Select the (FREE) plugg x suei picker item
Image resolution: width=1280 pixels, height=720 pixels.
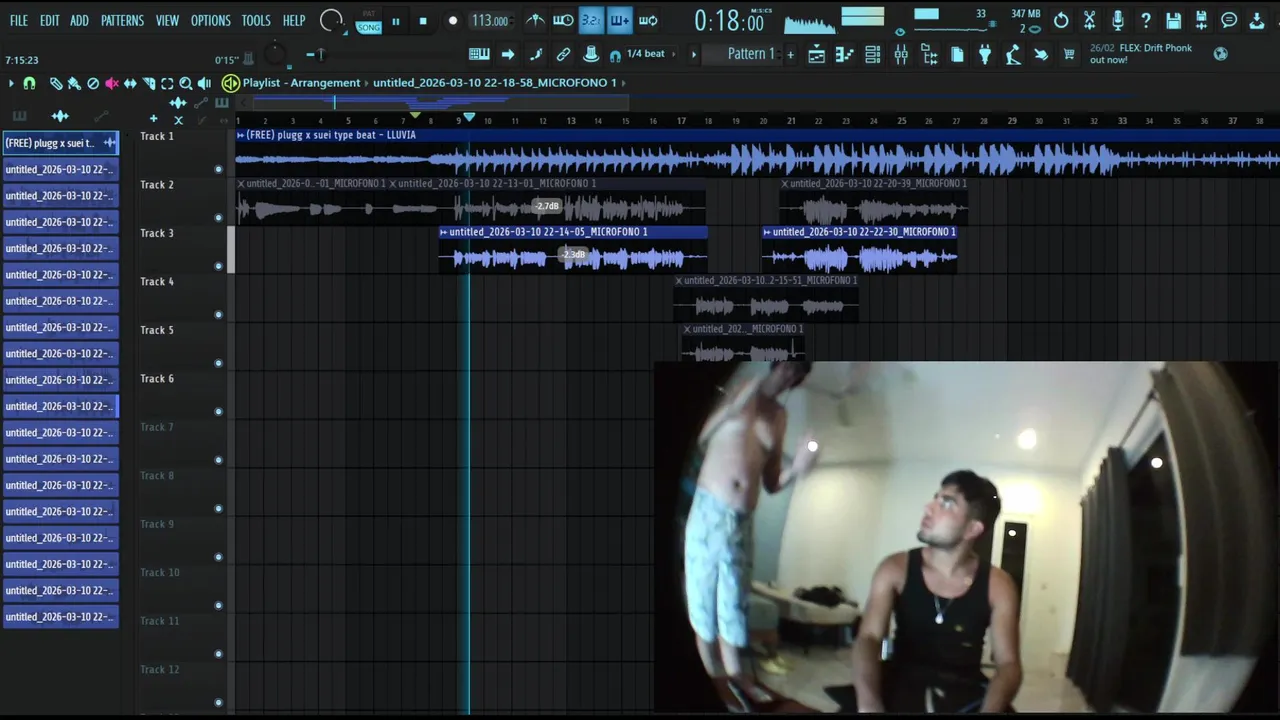pyautogui.click(x=60, y=143)
